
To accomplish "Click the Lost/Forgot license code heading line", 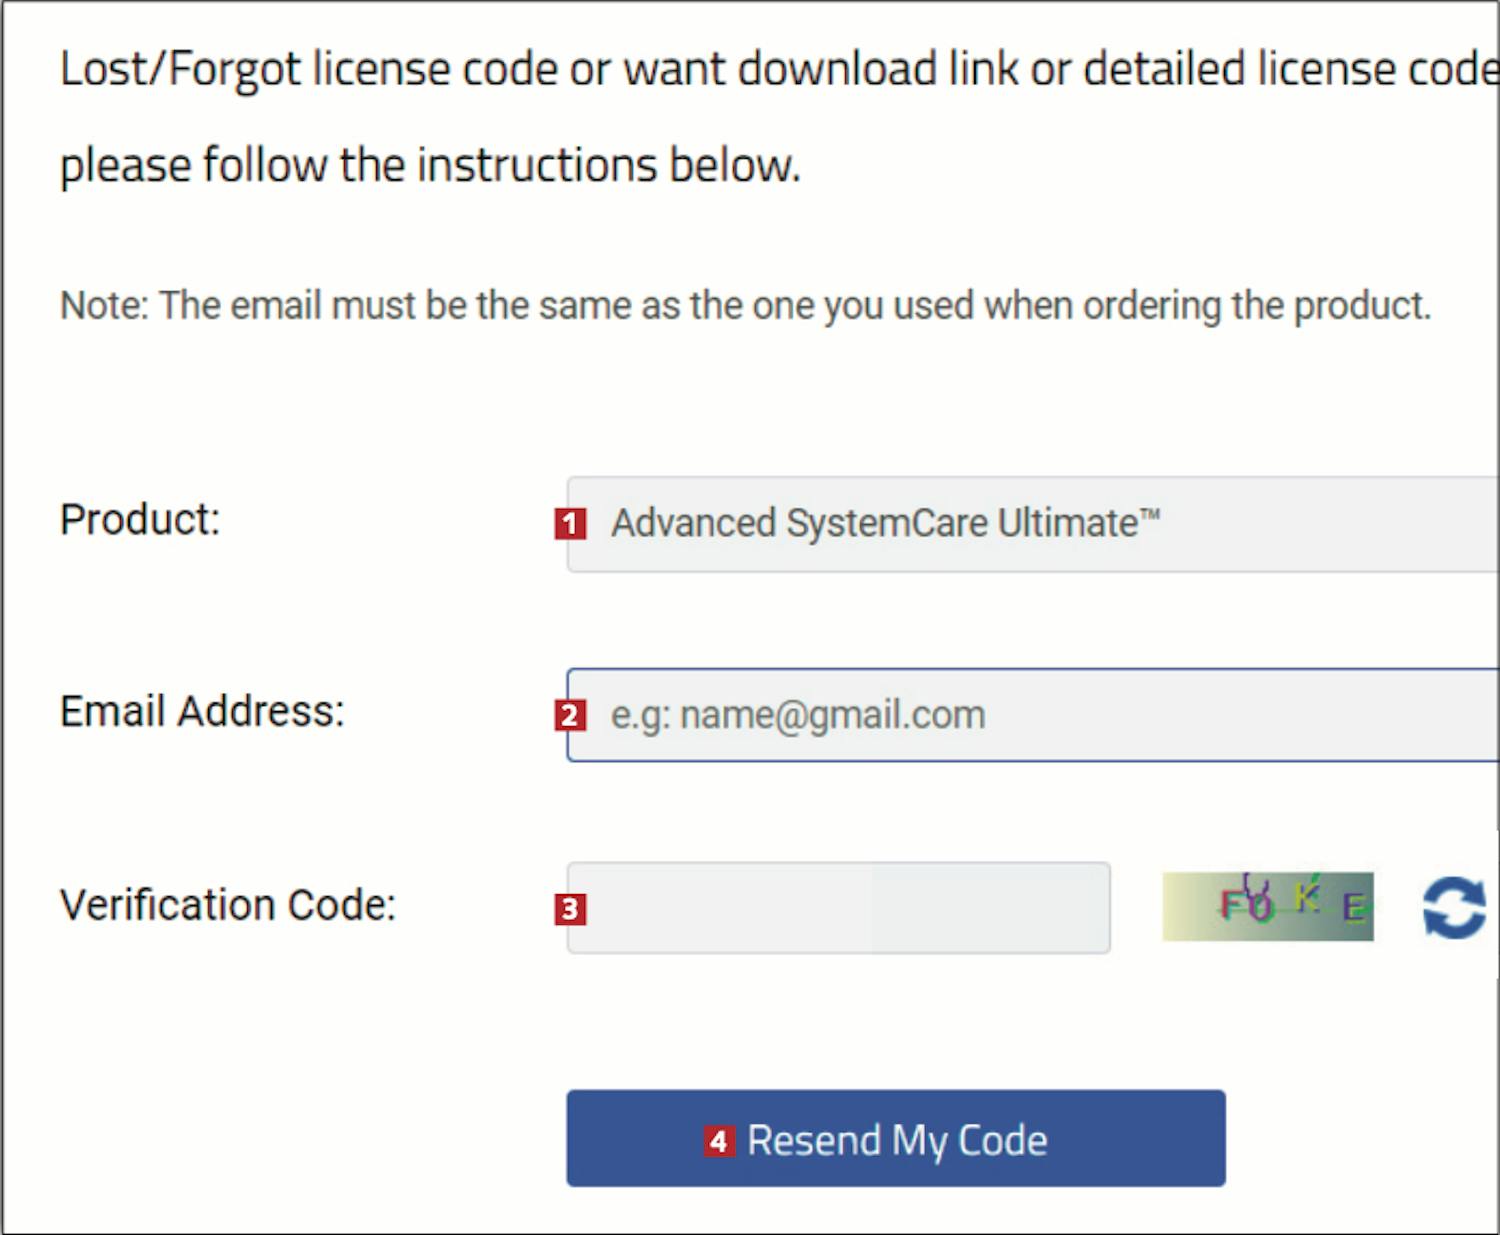I will pyautogui.click(x=780, y=70).
